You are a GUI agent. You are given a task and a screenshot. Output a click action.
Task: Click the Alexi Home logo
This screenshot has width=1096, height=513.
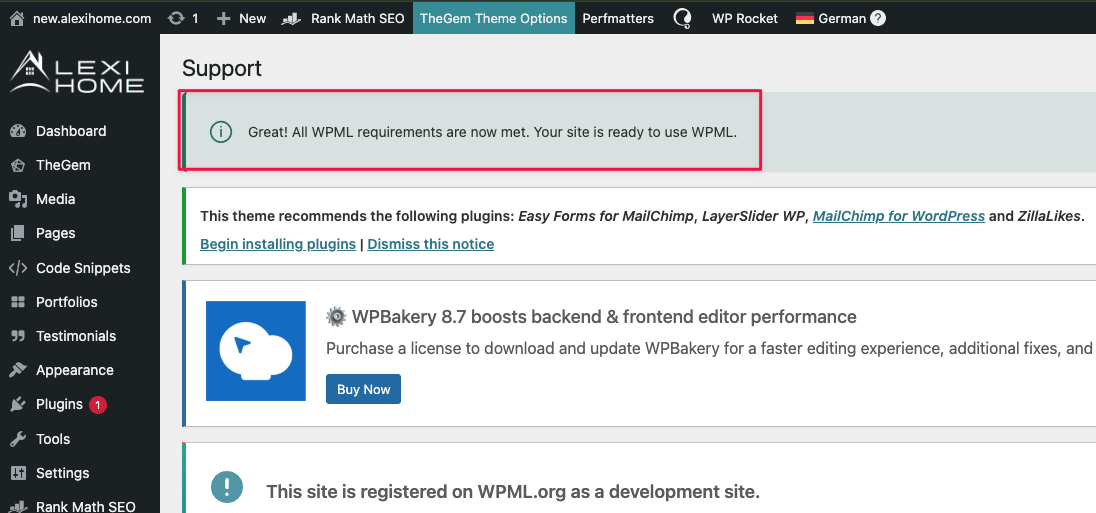78,73
